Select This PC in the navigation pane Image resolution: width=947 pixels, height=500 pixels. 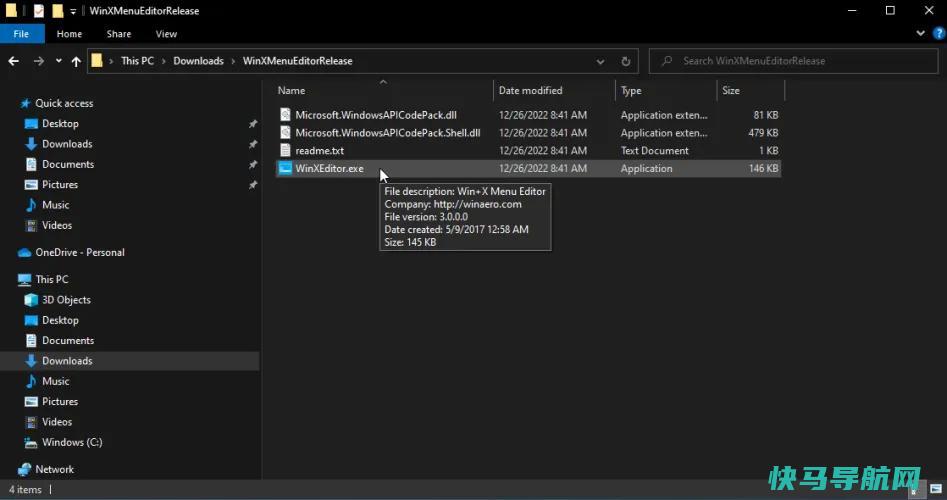point(51,280)
